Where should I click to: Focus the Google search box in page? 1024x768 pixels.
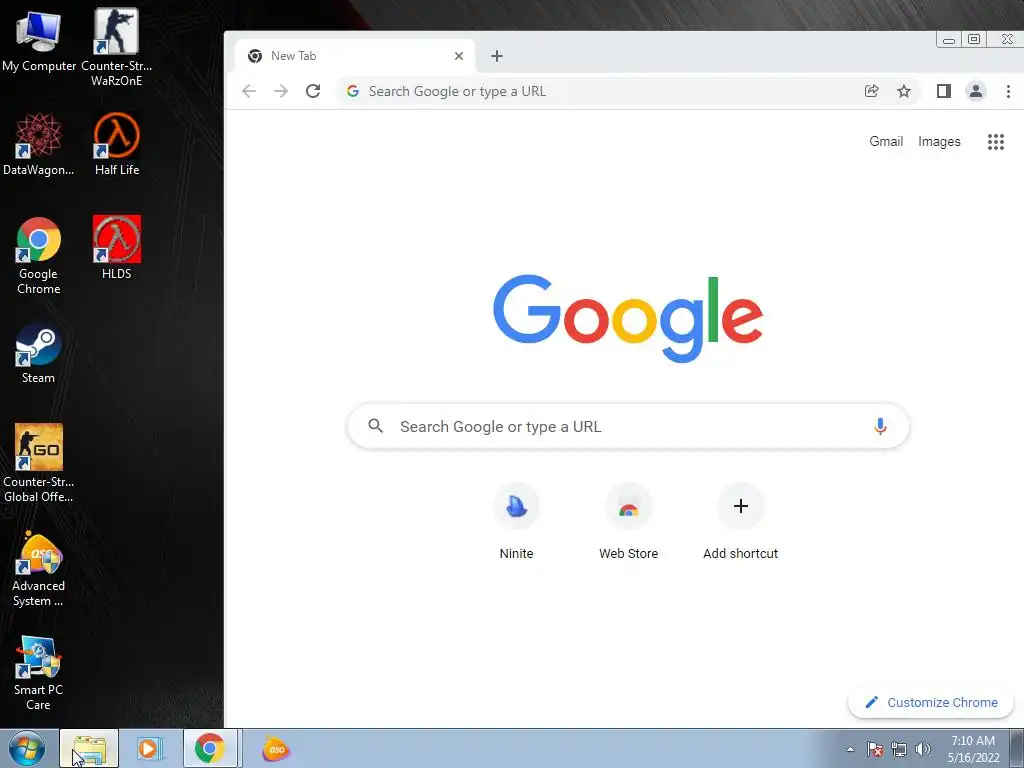[x=628, y=426]
